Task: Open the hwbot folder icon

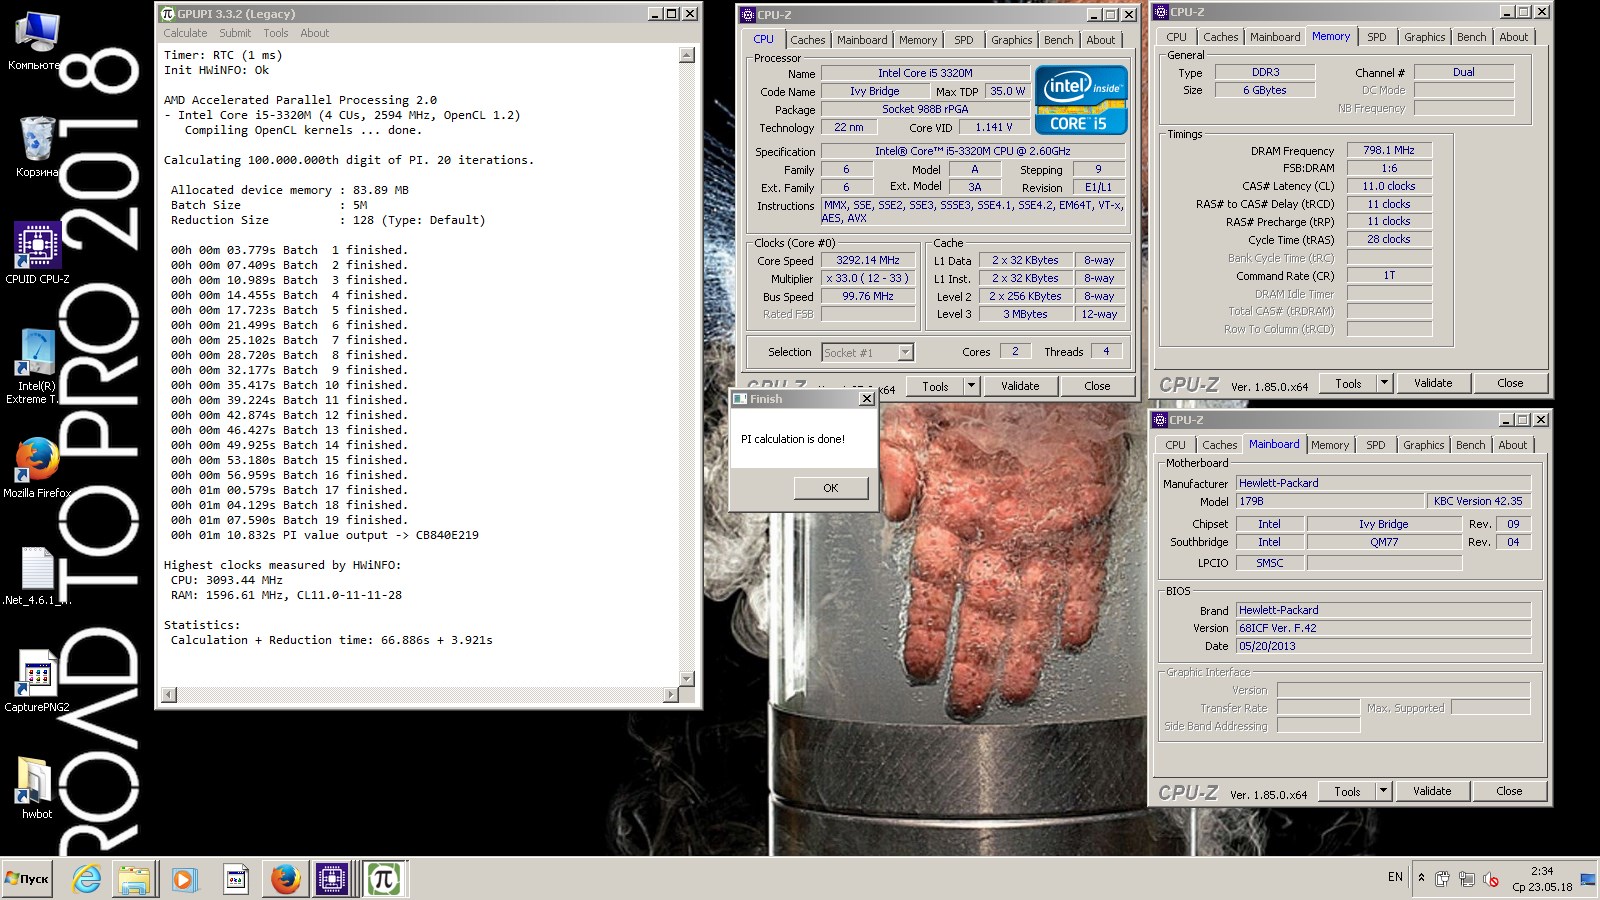Action: pyautogui.click(x=37, y=787)
